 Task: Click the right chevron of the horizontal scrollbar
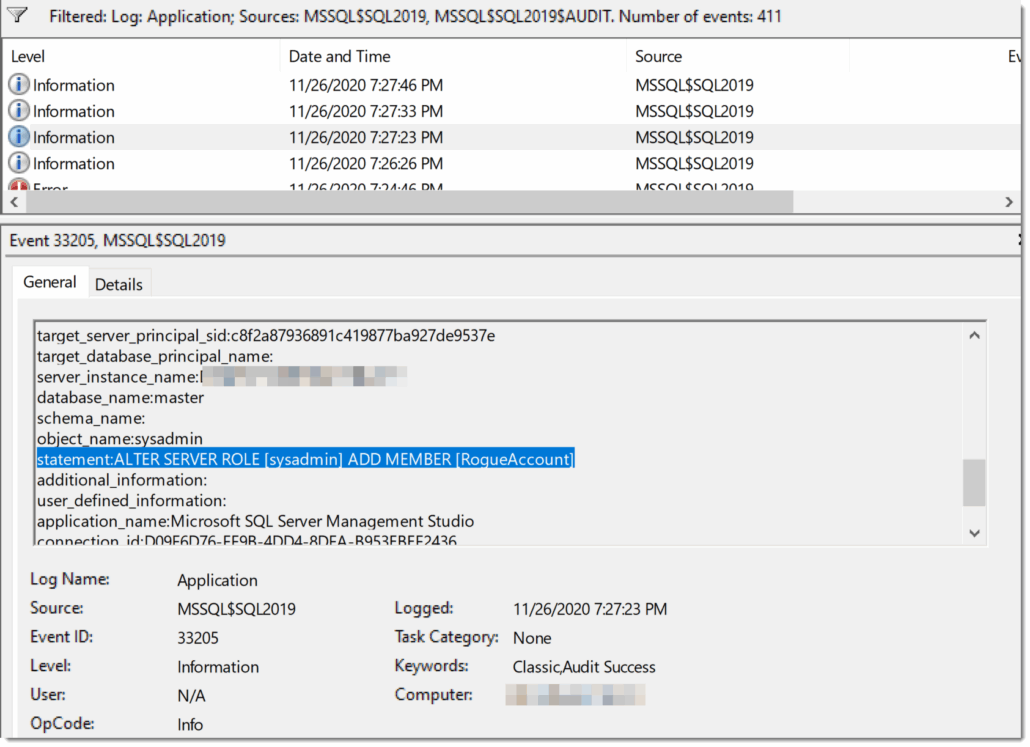click(1010, 201)
